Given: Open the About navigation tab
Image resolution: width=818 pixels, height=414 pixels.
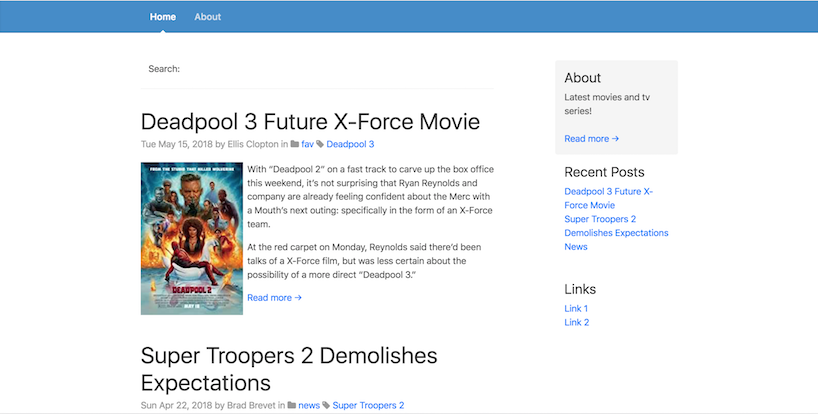Looking at the screenshot, I should [208, 17].
